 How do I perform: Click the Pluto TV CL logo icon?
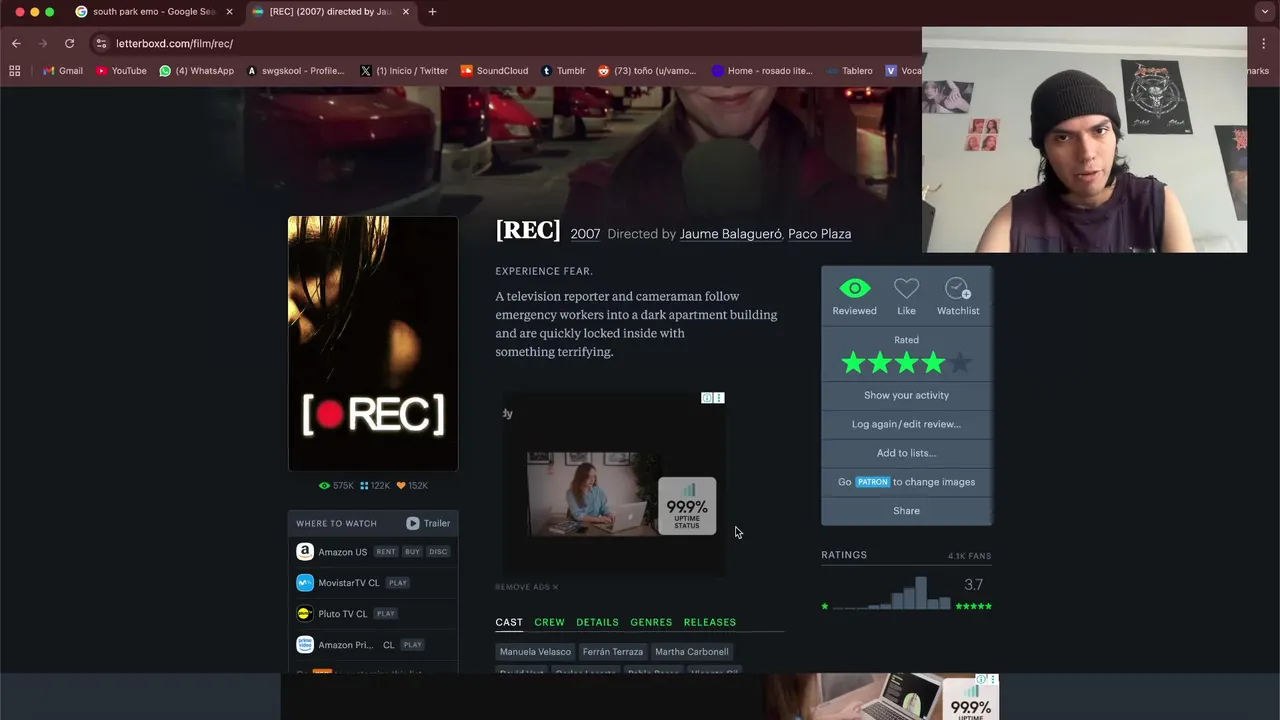point(305,614)
